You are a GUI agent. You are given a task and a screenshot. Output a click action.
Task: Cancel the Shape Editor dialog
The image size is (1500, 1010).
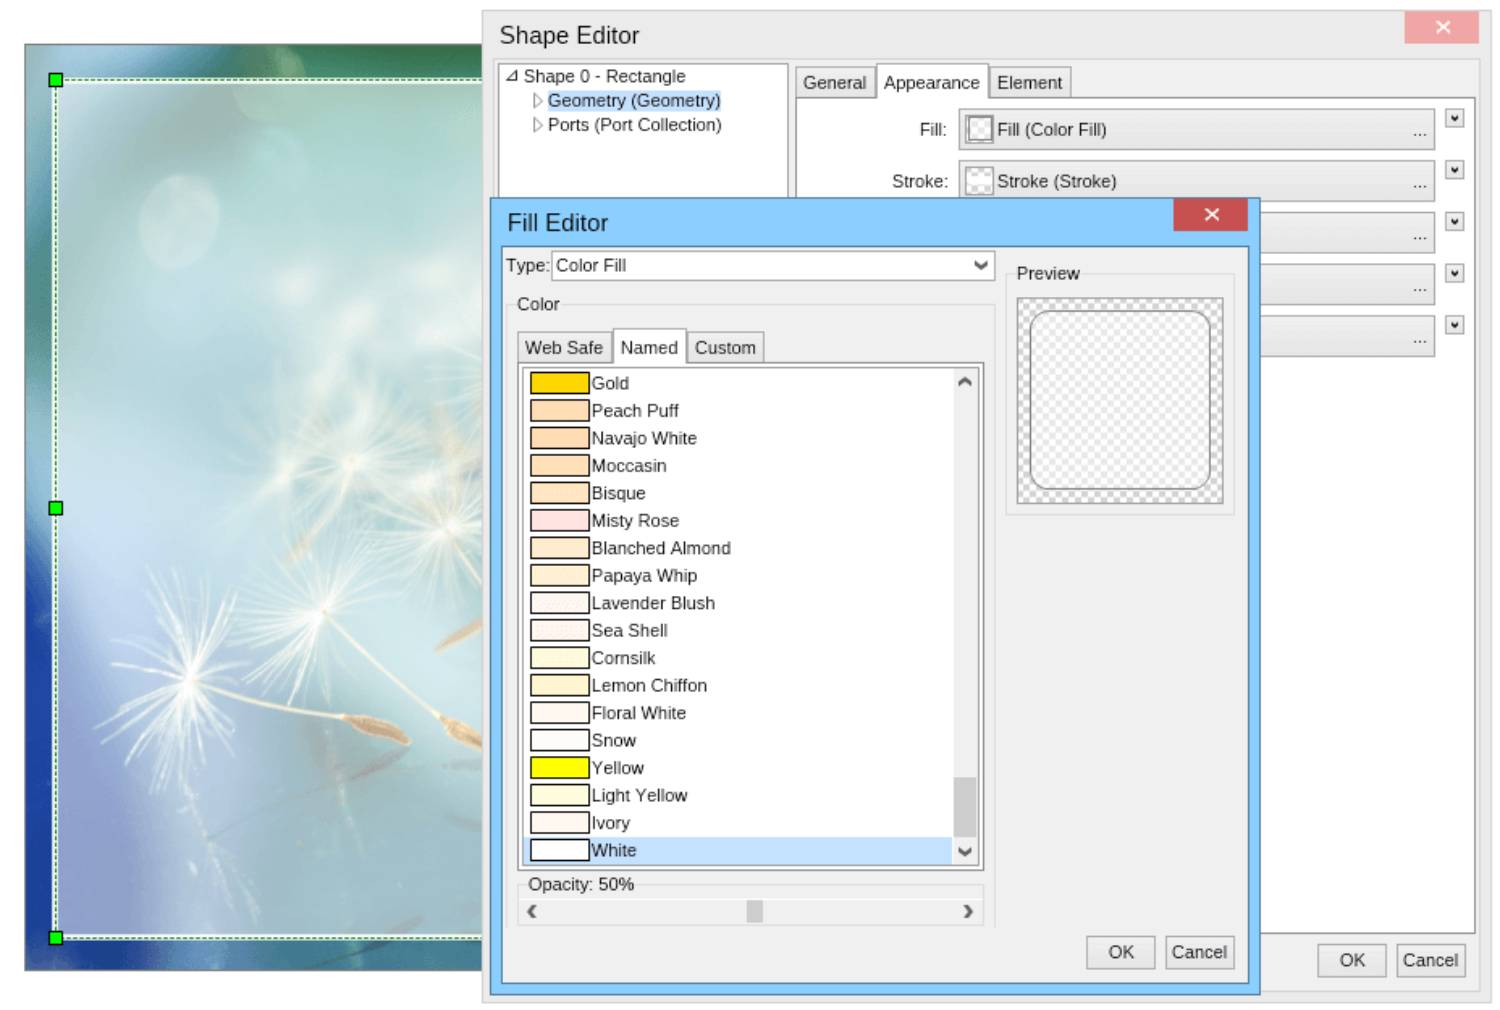1430,960
